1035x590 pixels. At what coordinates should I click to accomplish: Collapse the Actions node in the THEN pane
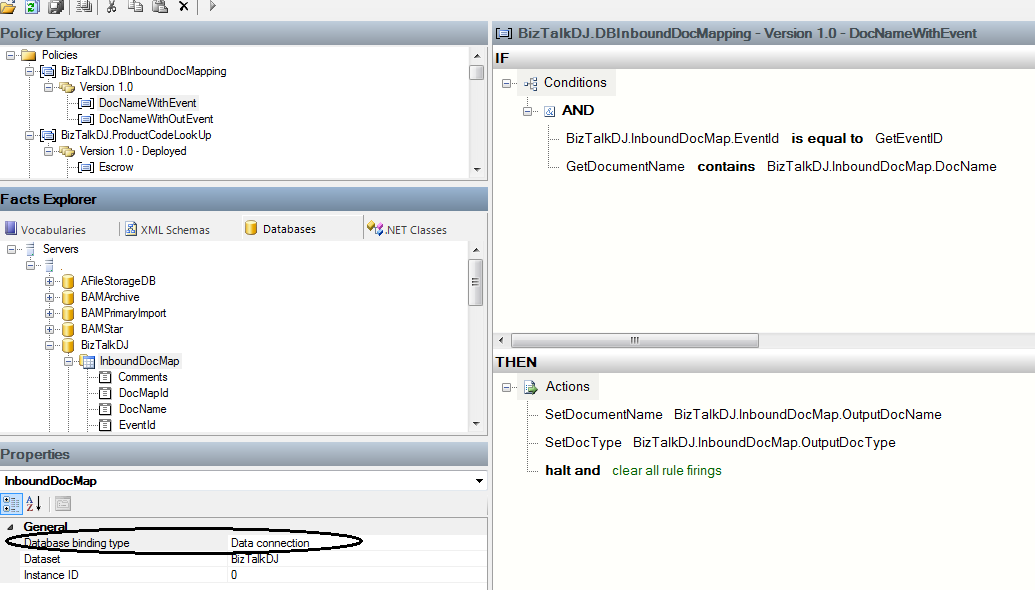pos(509,386)
